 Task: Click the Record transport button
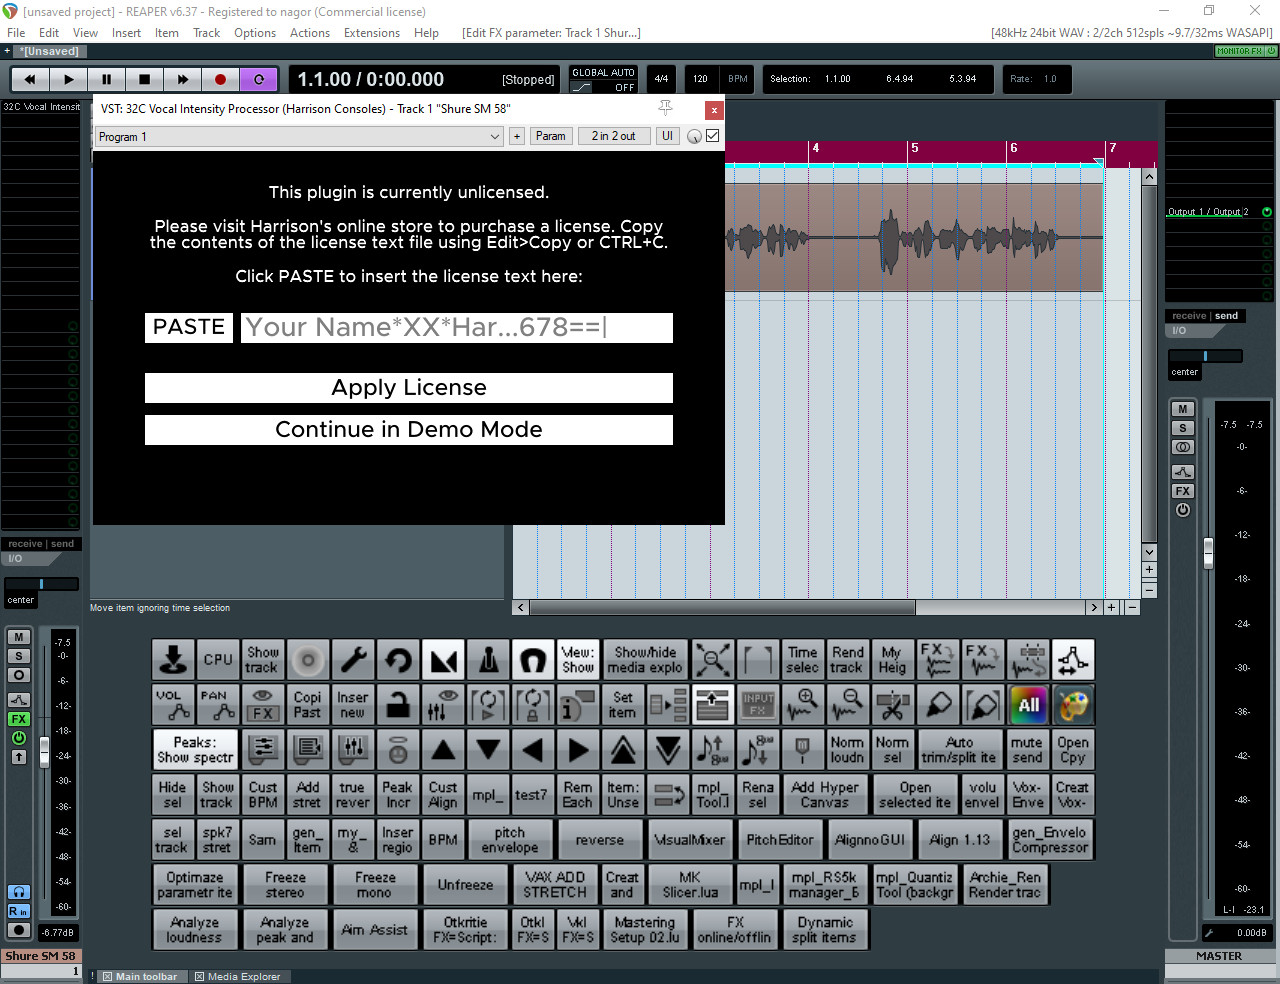(x=220, y=79)
